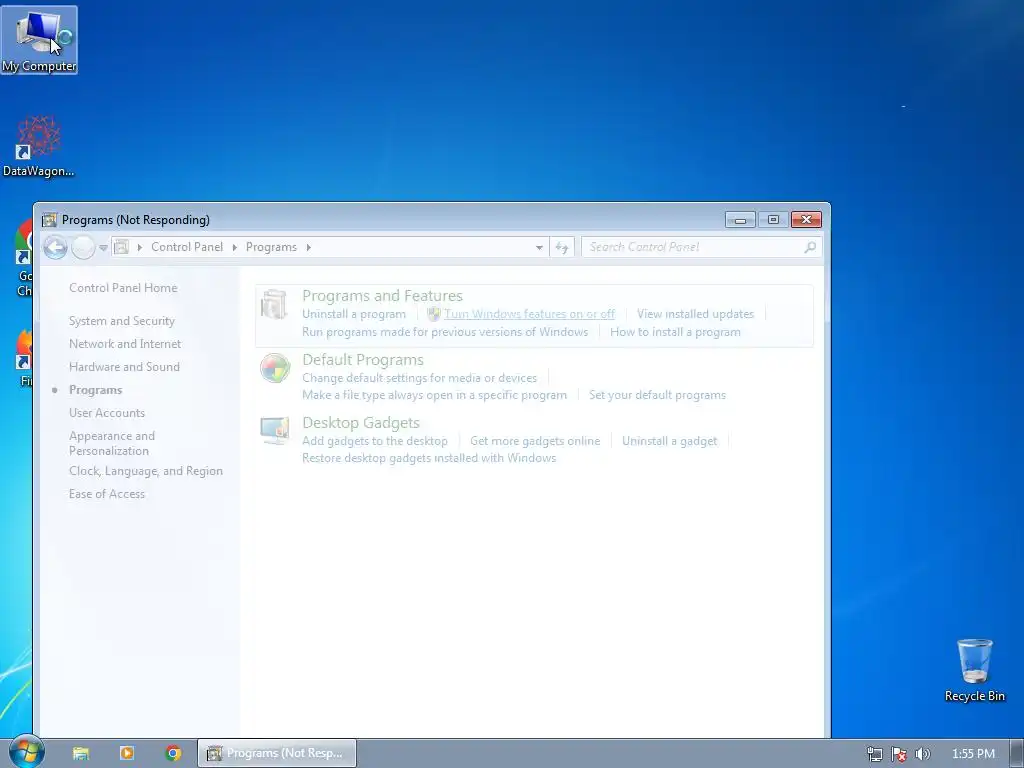Expand the arrow after Control Panel breadcrumb
This screenshot has width=1024, height=768.
click(x=234, y=247)
